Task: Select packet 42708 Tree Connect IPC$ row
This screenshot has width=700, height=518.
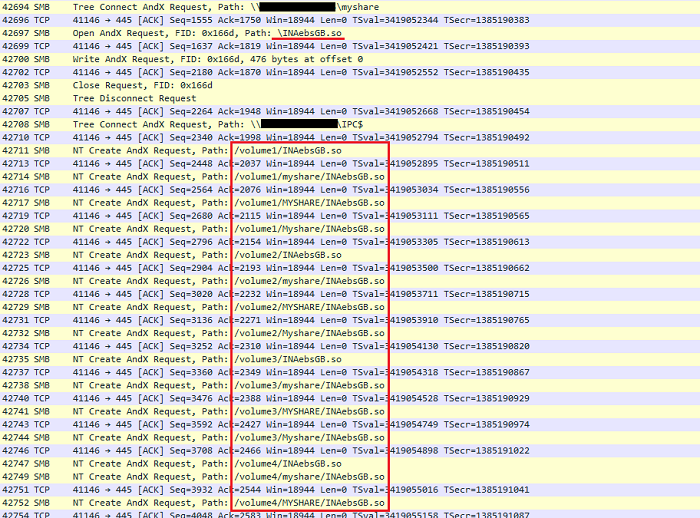Action: [350, 125]
